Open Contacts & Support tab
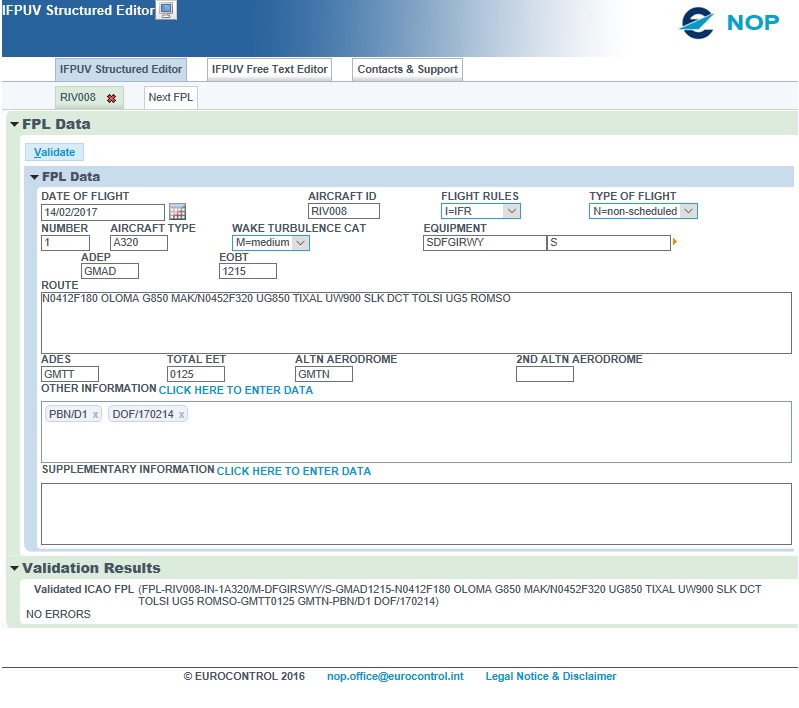Image resolution: width=799 pixels, height=708 pixels. [408, 69]
